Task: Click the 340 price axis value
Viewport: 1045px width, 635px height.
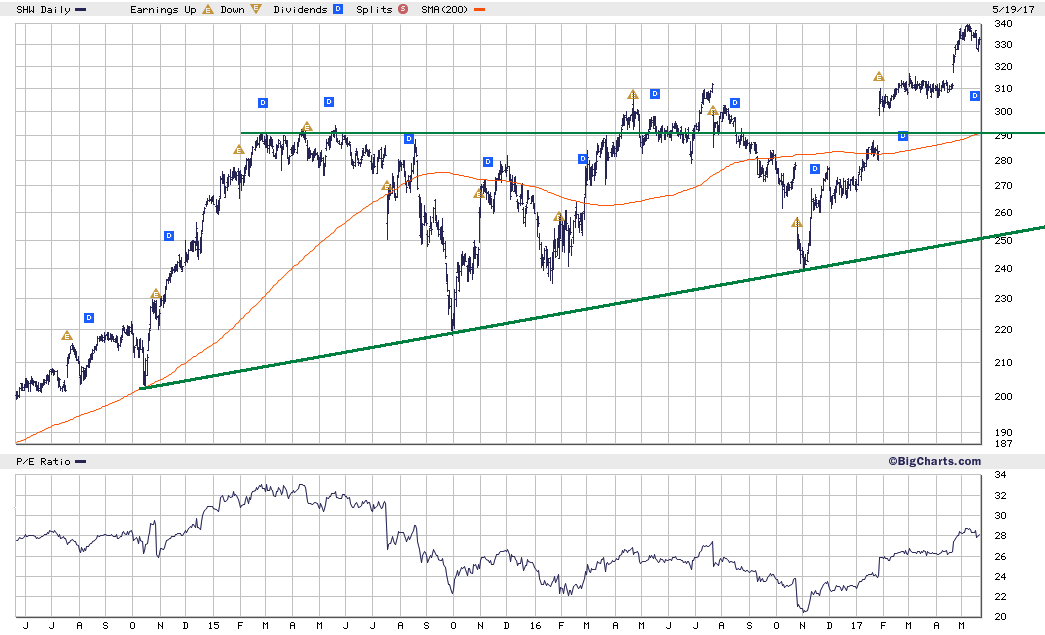Action: pyautogui.click(x=1003, y=23)
